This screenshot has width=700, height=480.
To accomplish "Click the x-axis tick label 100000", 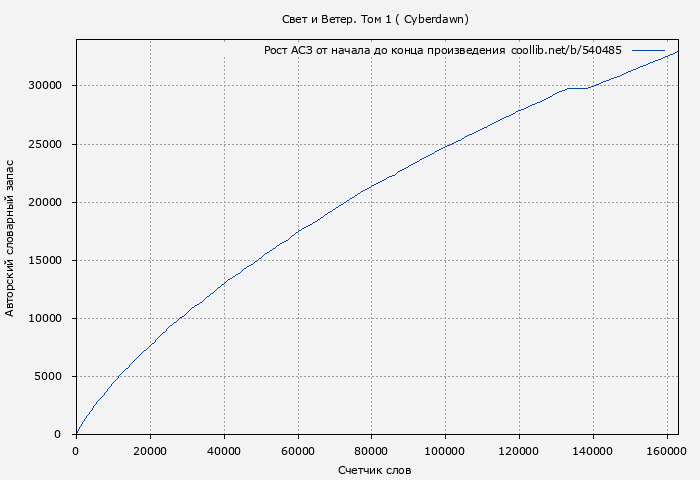I will (x=445, y=450).
